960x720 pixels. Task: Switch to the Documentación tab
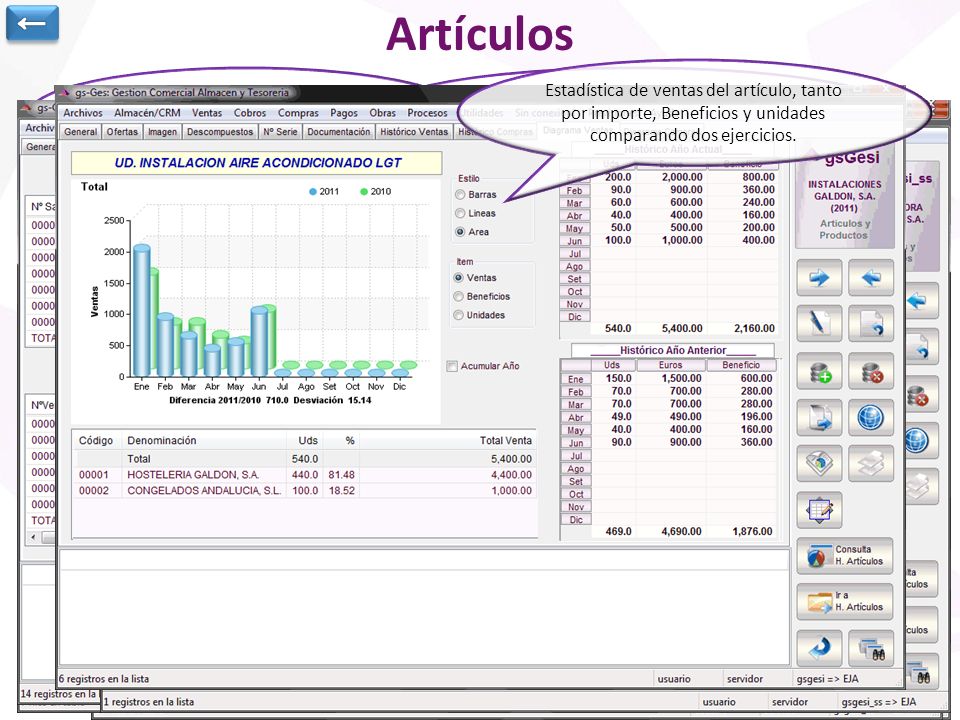pos(339,132)
